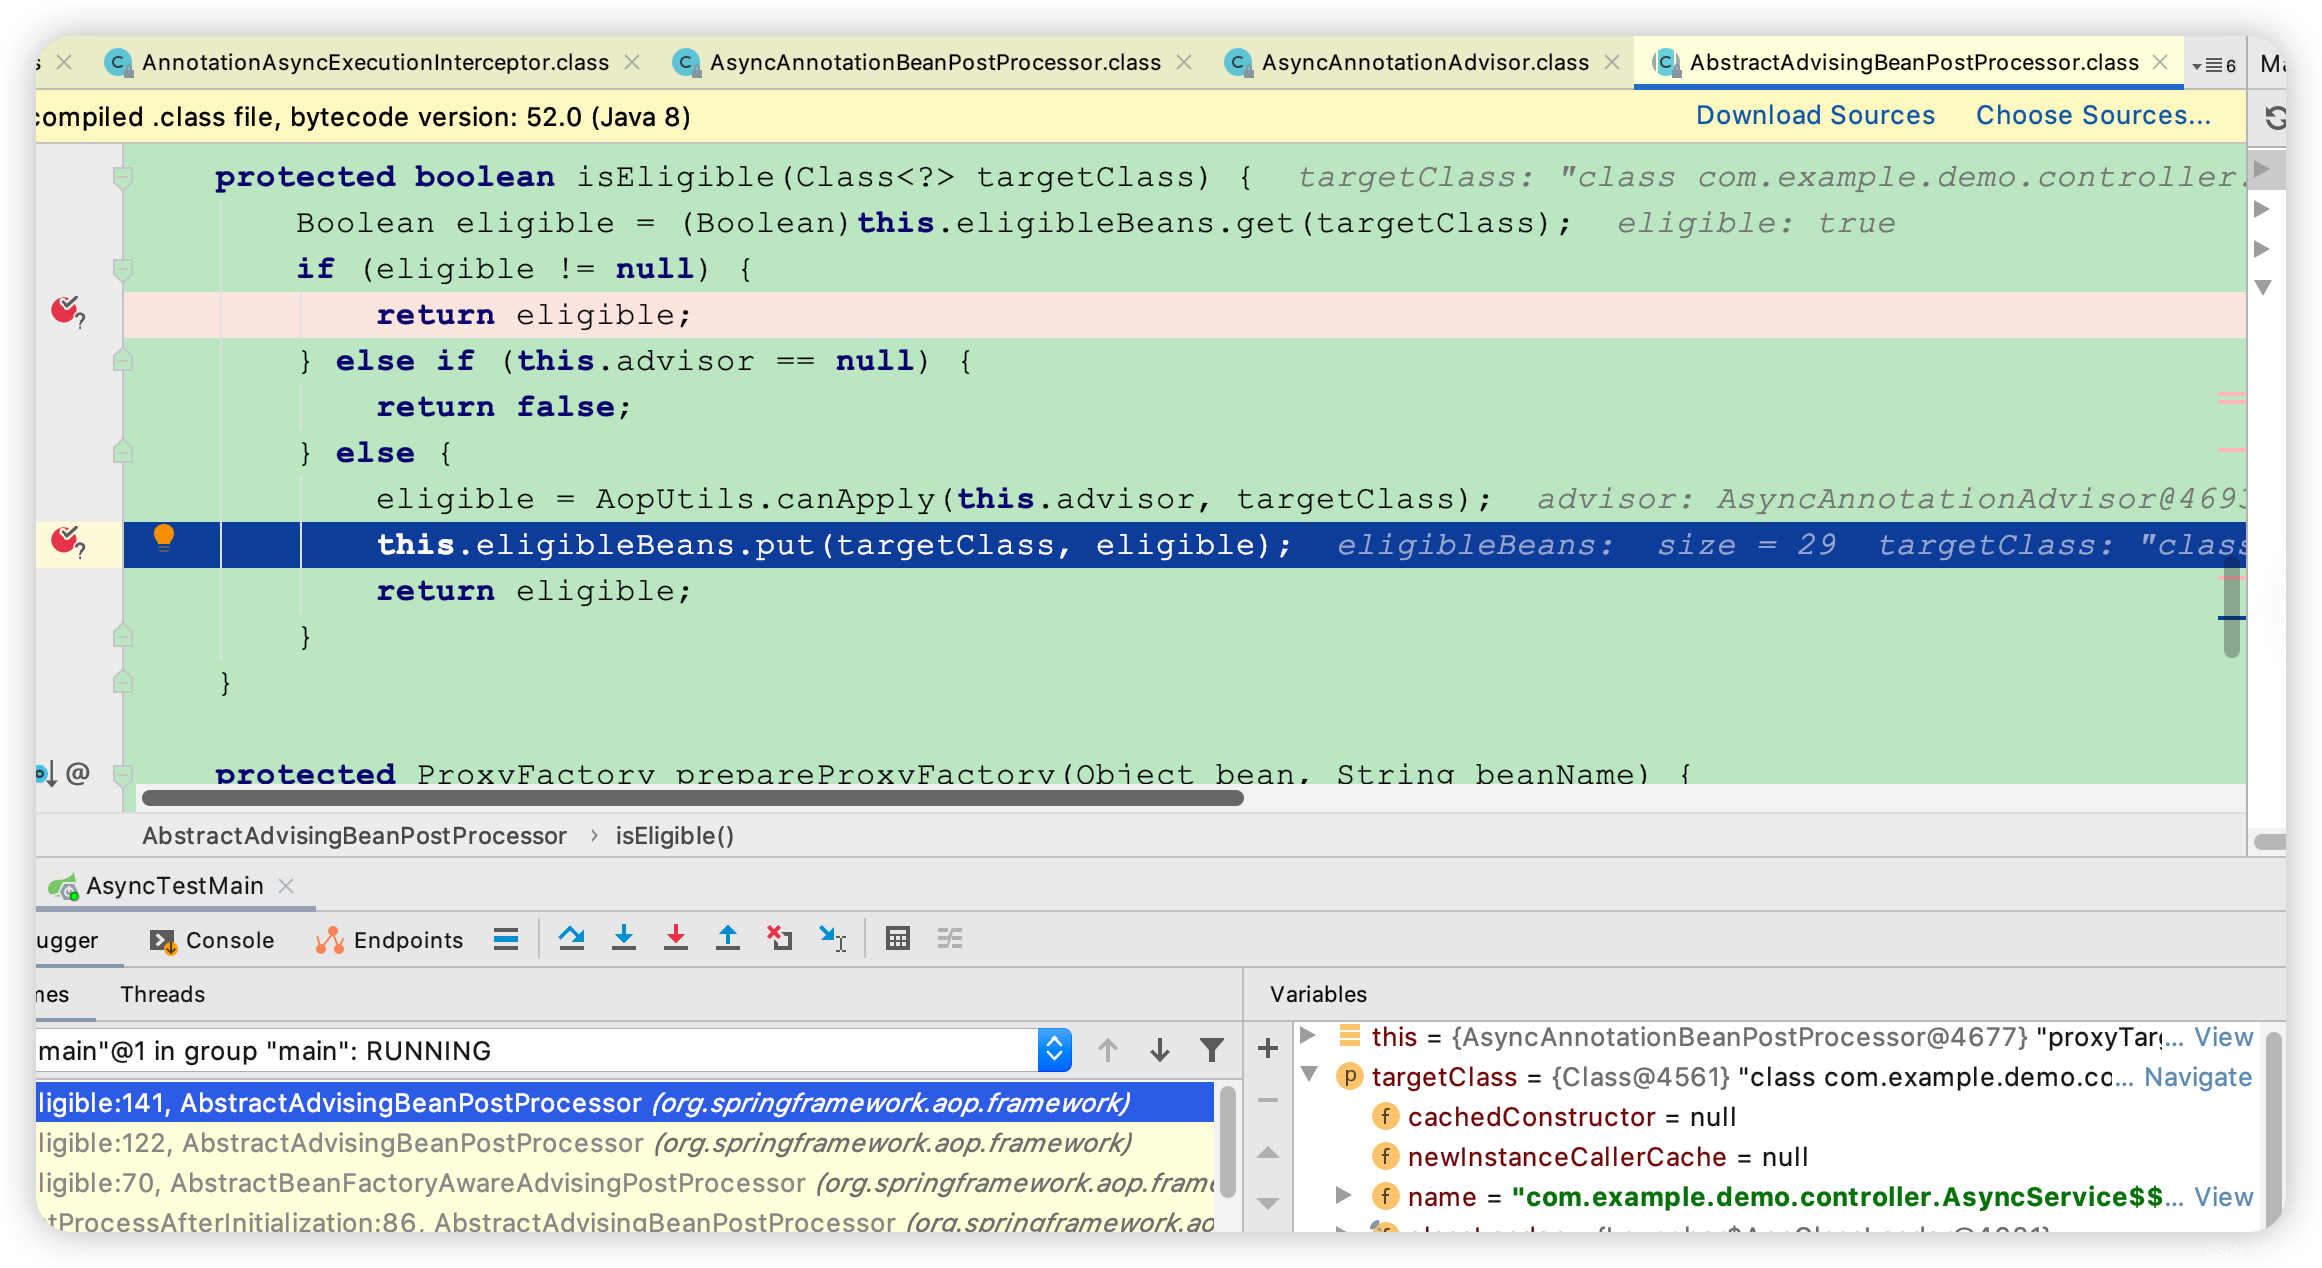The width and height of the screenshot is (2322, 1268).
Task: Click View link for name field
Action: tap(2223, 1197)
